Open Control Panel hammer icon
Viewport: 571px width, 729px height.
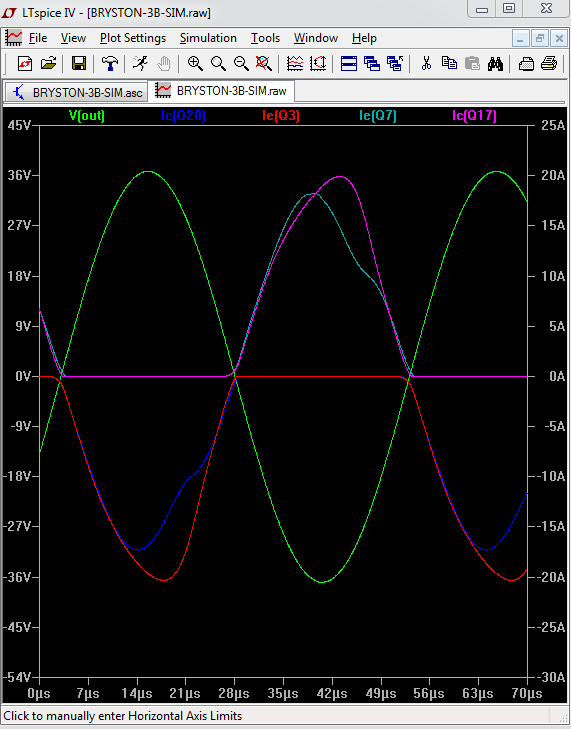[x=110, y=63]
